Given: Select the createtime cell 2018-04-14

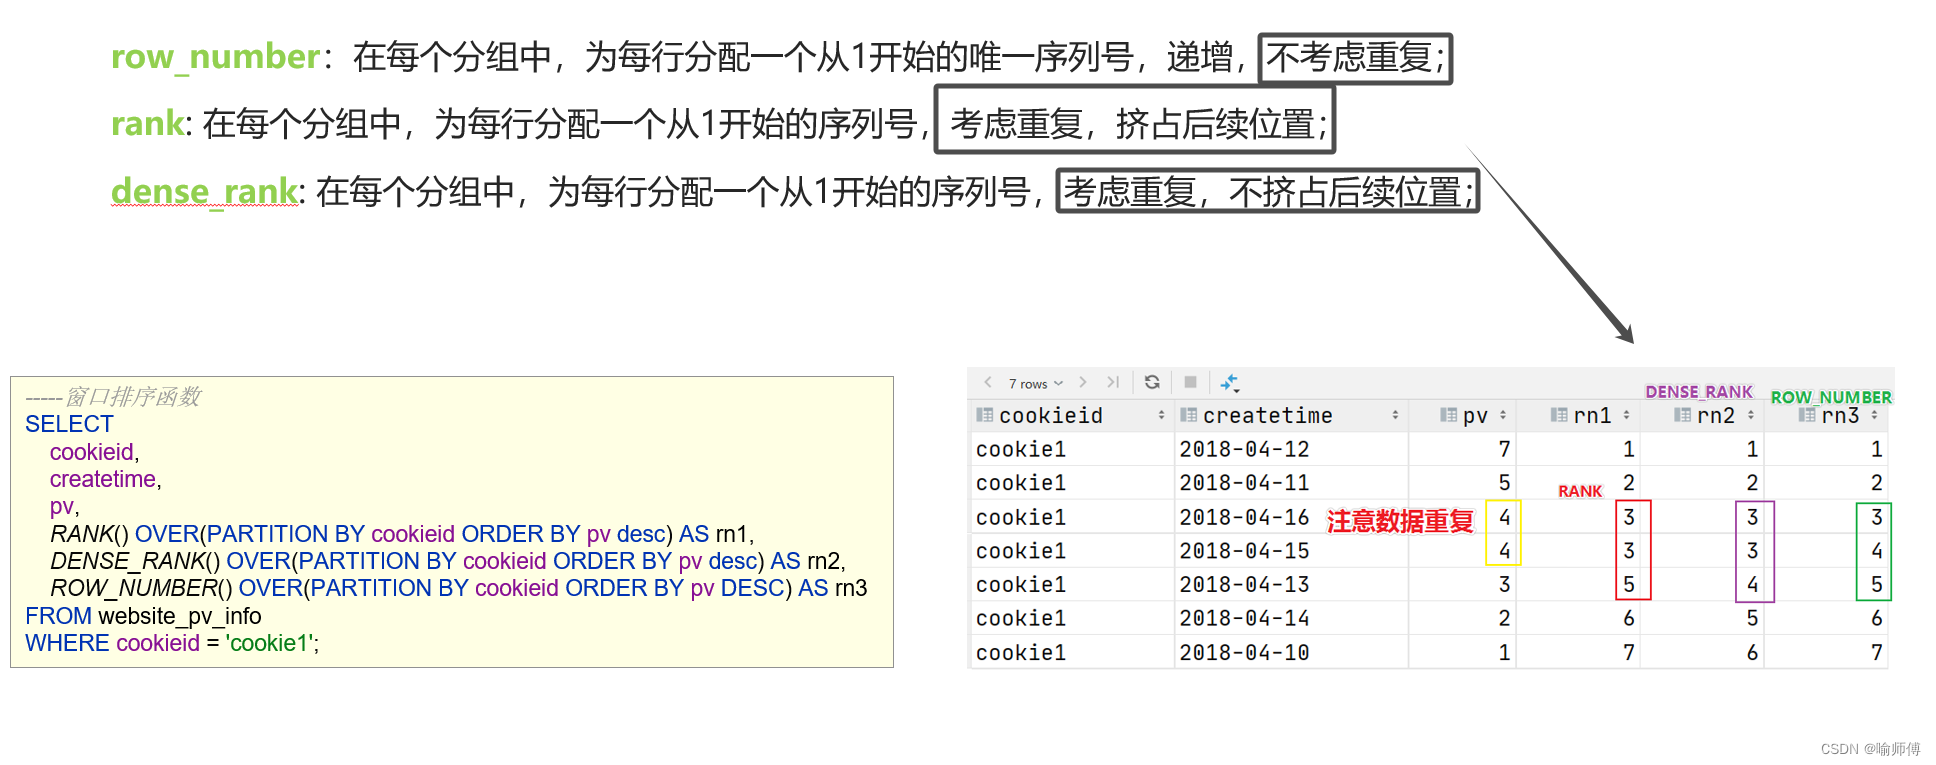Looking at the screenshot, I should point(1245,618).
